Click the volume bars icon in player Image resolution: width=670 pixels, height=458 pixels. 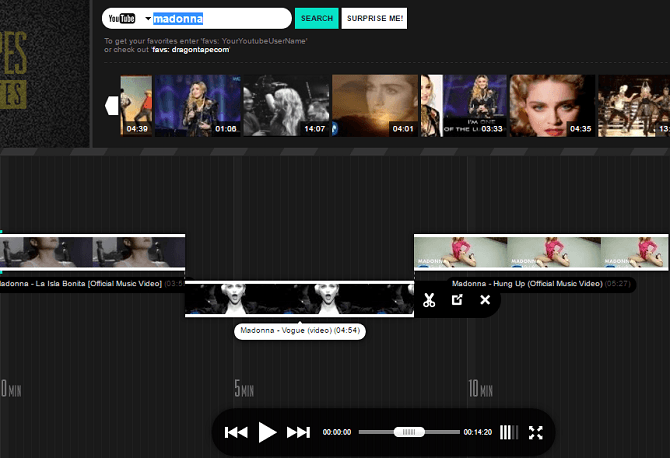(509, 432)
